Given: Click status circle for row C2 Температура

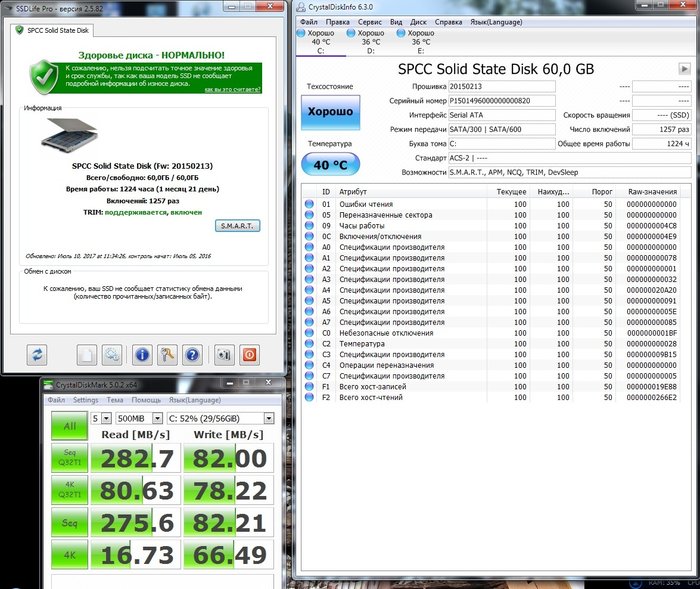Looking at the screenshot, I should tap(309, 343).
